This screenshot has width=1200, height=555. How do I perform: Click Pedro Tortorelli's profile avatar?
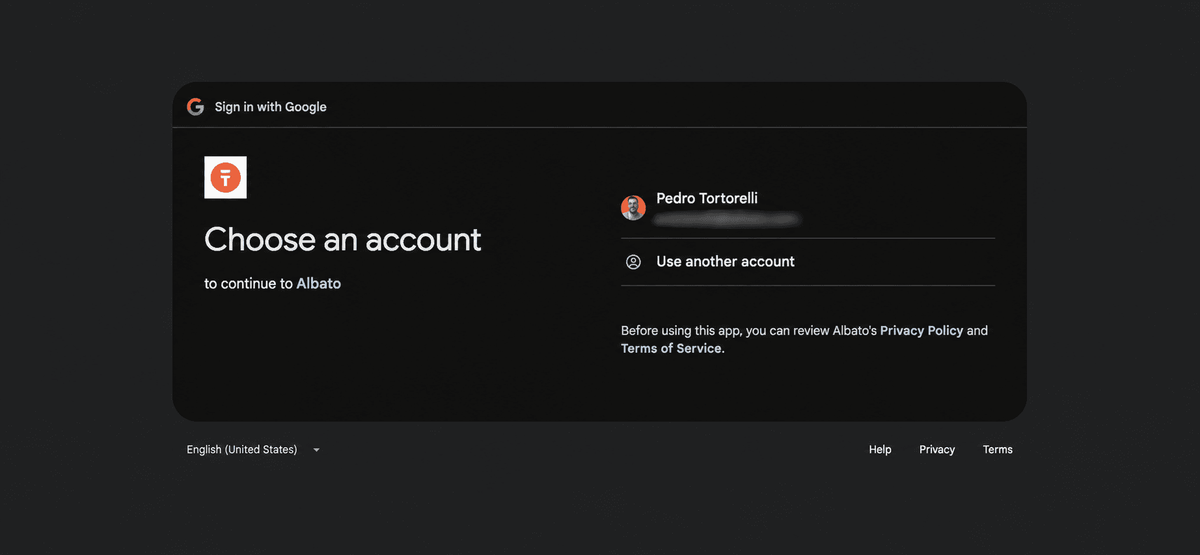[633, 207]
